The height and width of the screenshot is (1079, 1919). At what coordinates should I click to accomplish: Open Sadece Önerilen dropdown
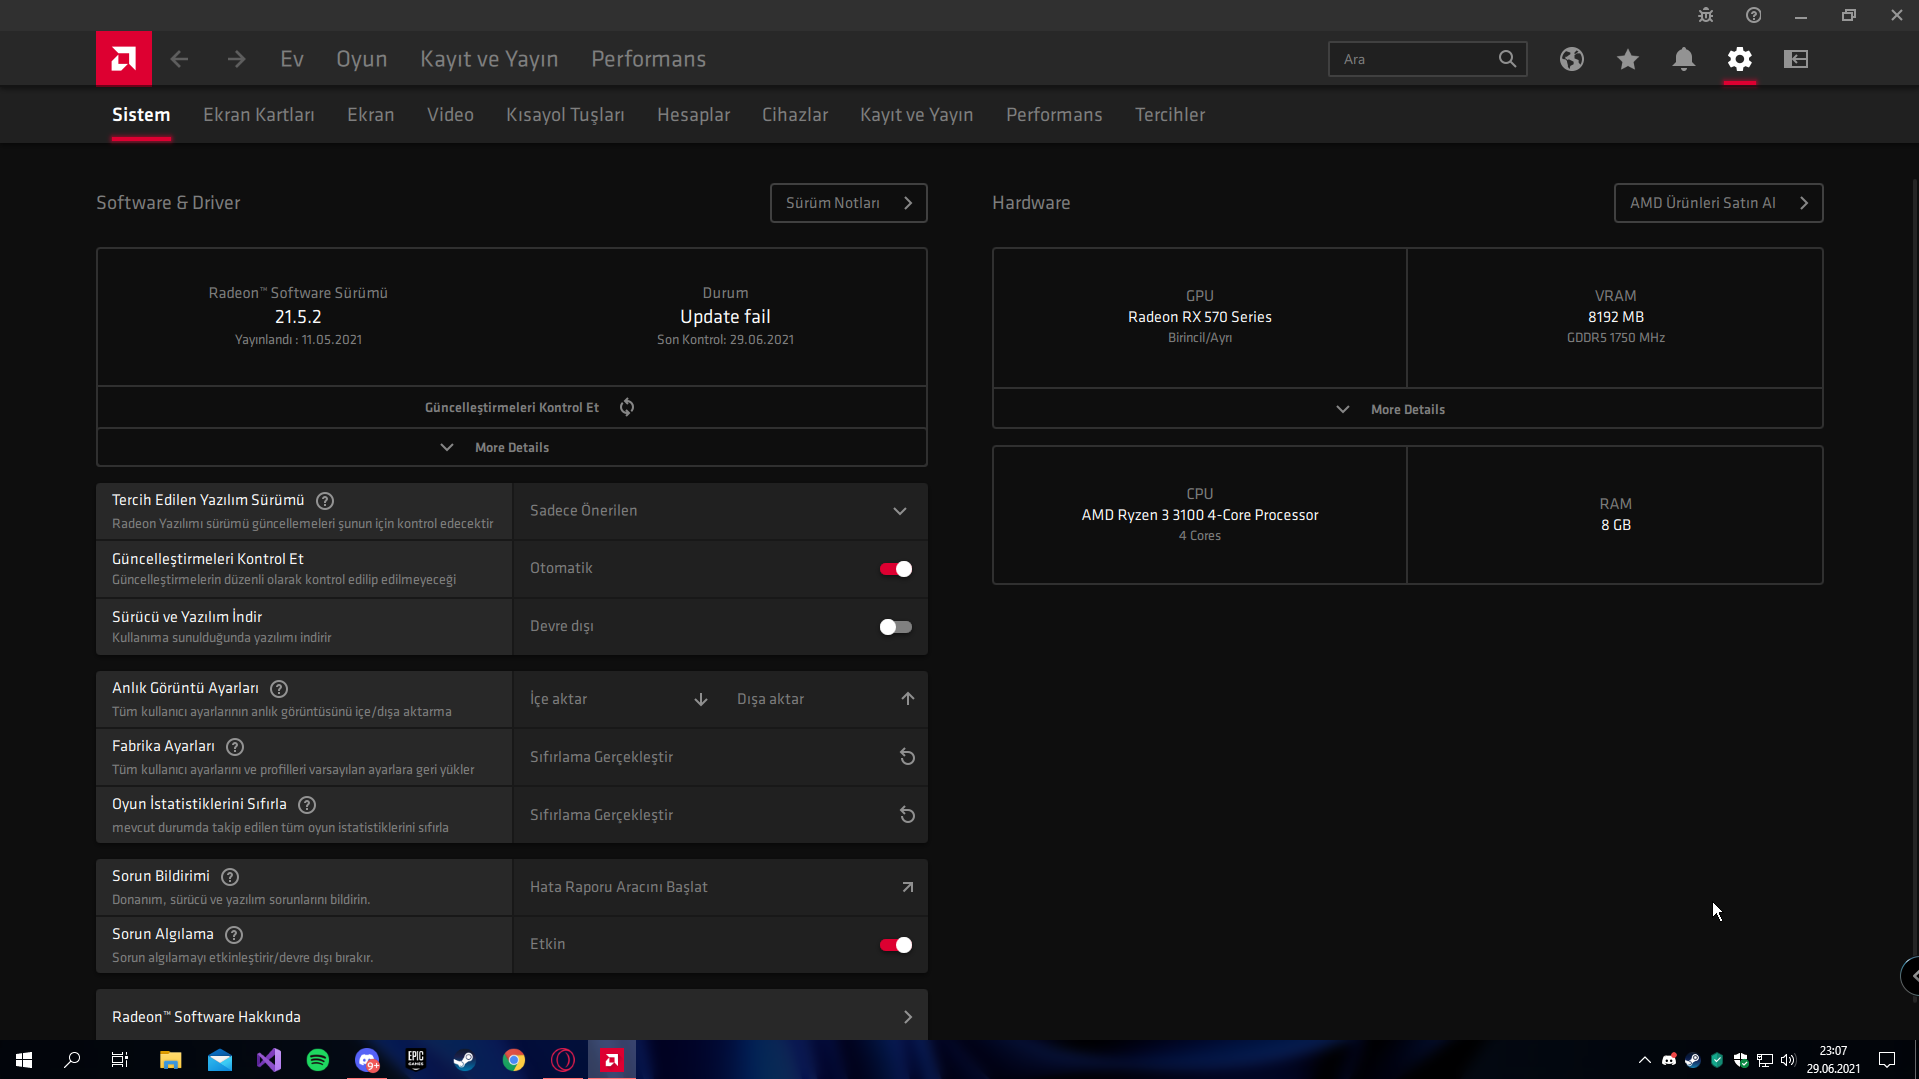(x=720, y=511)
